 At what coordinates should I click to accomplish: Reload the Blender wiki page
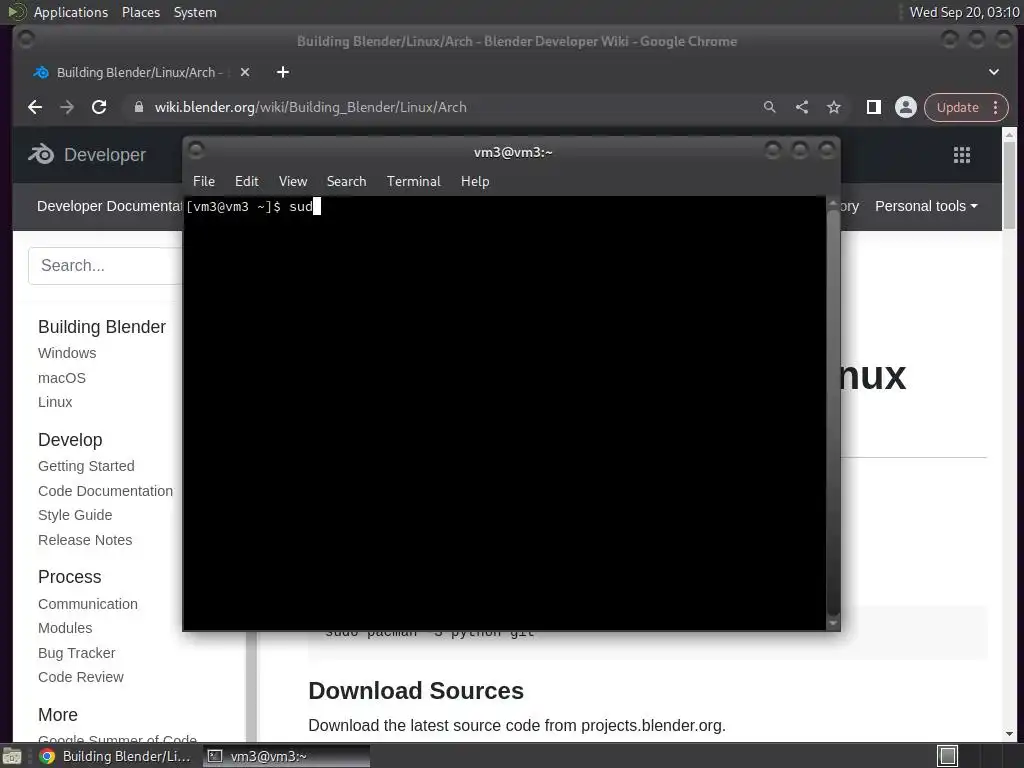tap(99, 107)
